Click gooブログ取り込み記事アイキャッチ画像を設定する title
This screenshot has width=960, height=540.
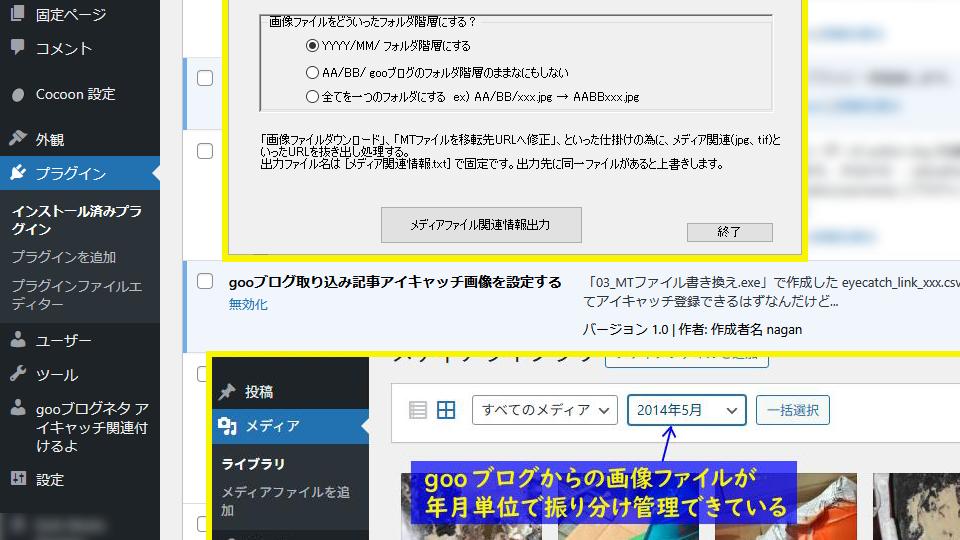395,282
